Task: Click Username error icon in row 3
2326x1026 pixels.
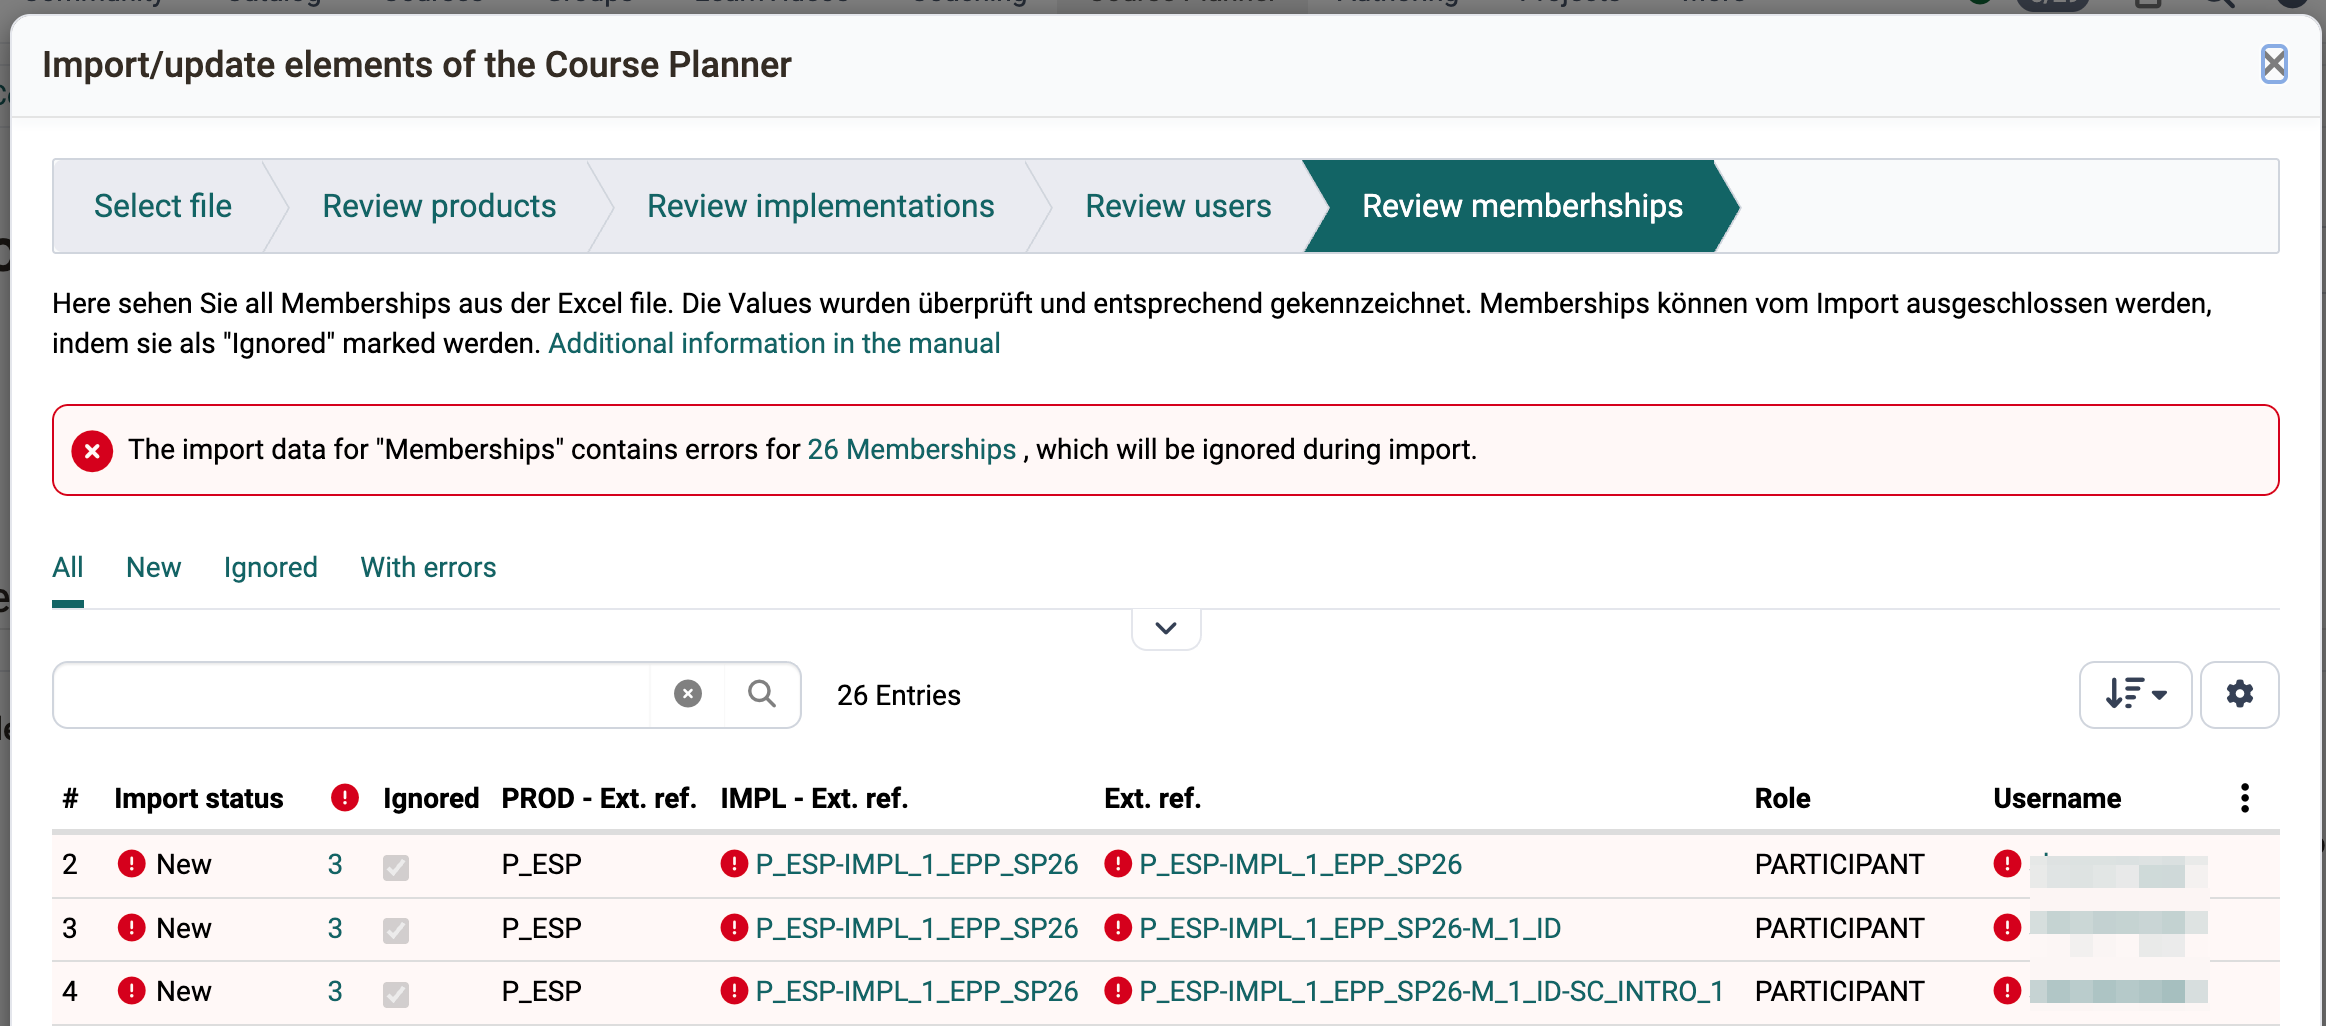Action: pyautogui.click(x=2007, y=928)
